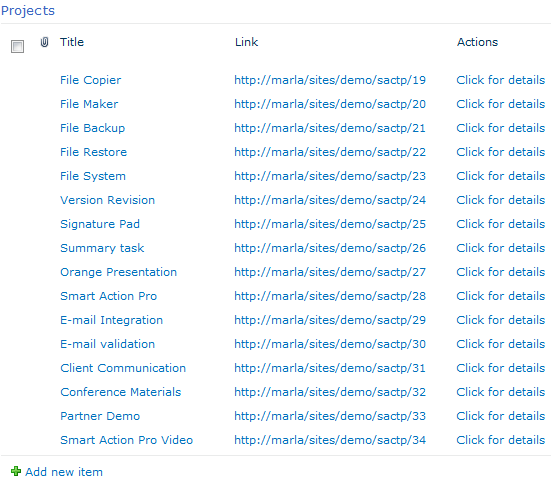Open the Version Revision item
This screenshot has height=479, width=551.
click(107, 200)
